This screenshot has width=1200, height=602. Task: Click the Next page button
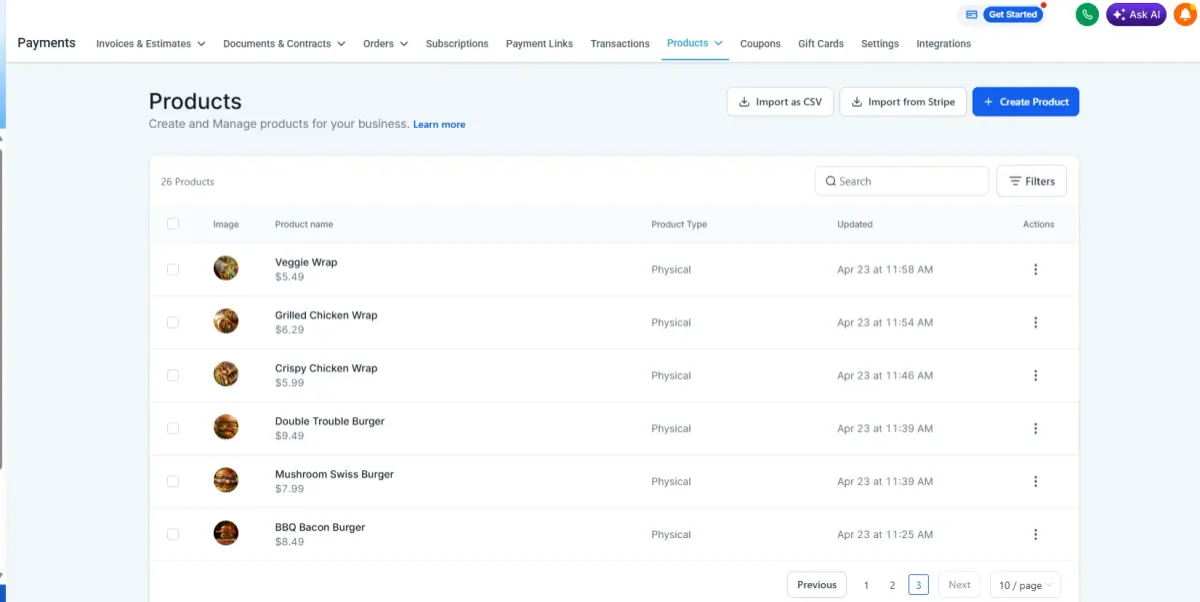click(x=959, y=585)
